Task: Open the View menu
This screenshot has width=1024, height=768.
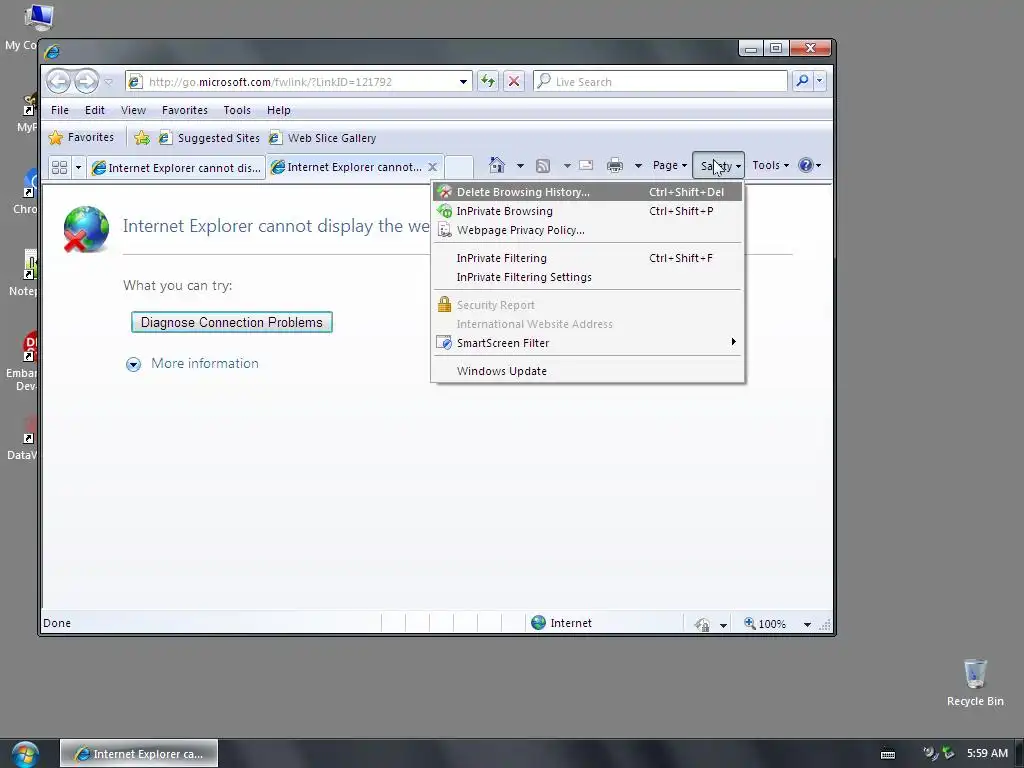Action: pyautogui.click(x=133, y=110)
